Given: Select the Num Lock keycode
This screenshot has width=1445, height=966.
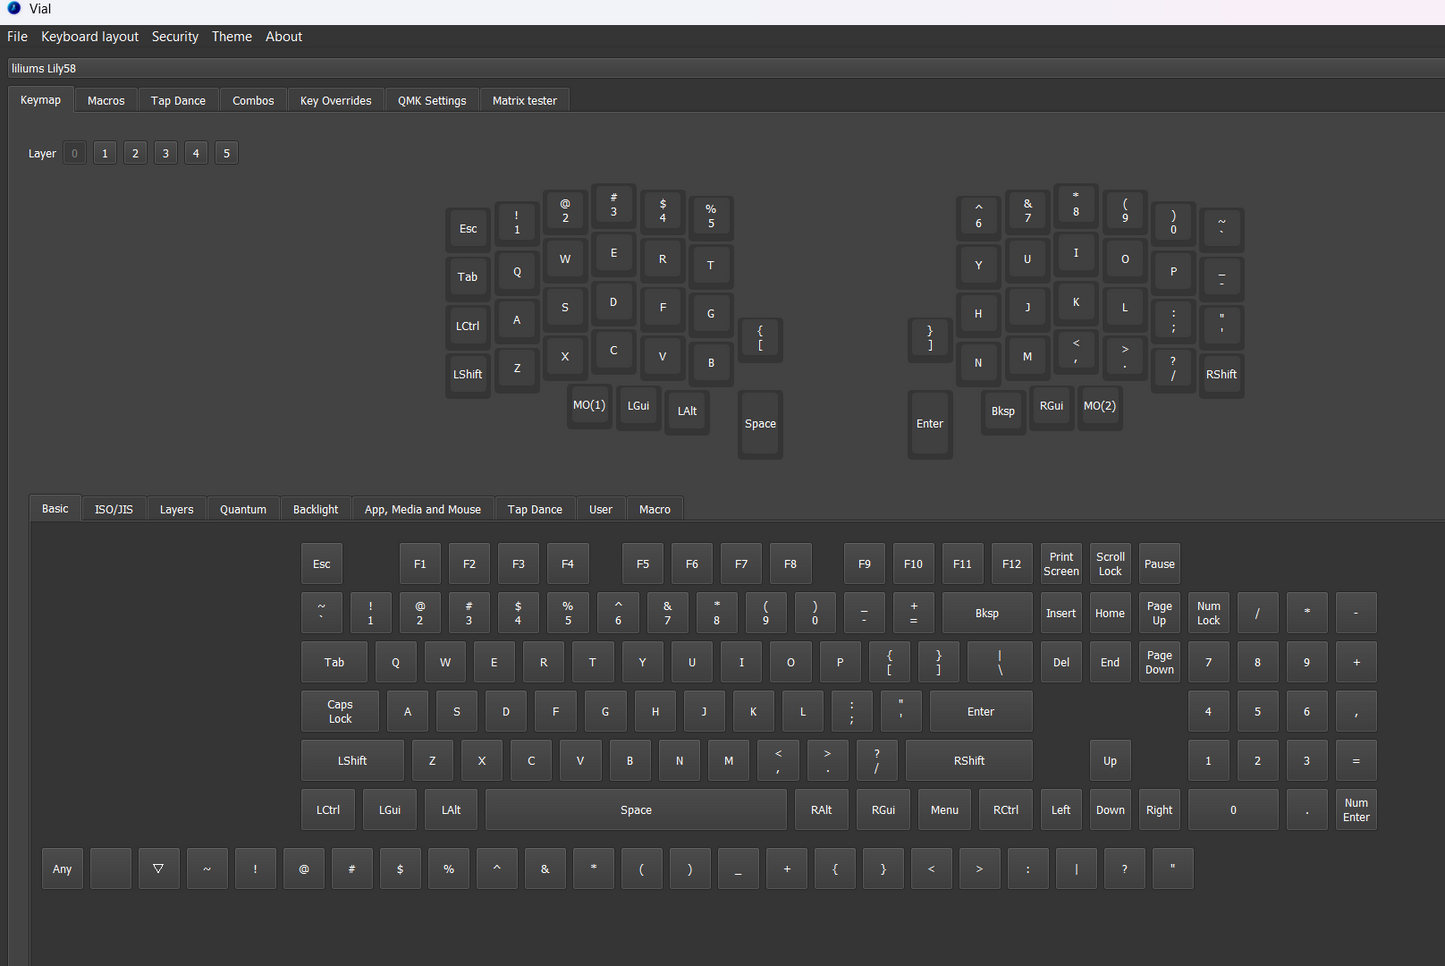Looking at the screenshot, I should tap(1208, 612).
